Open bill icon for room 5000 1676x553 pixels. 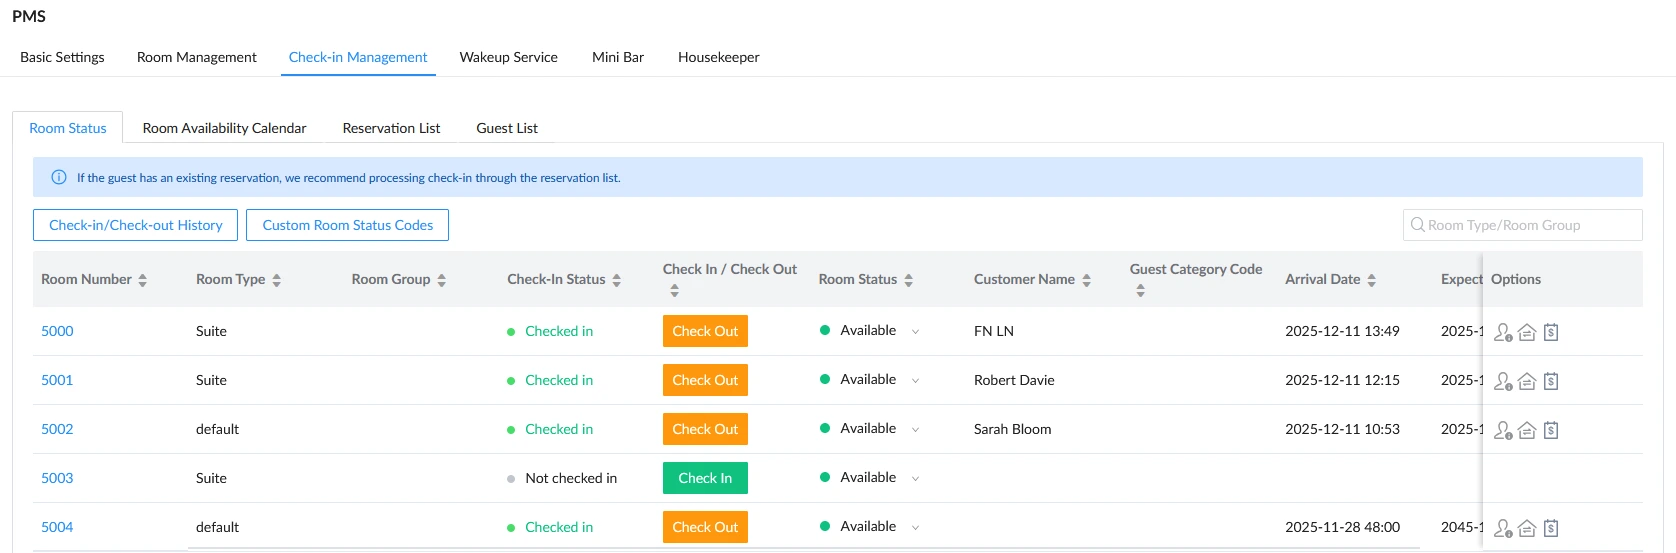coord(1551,332)
